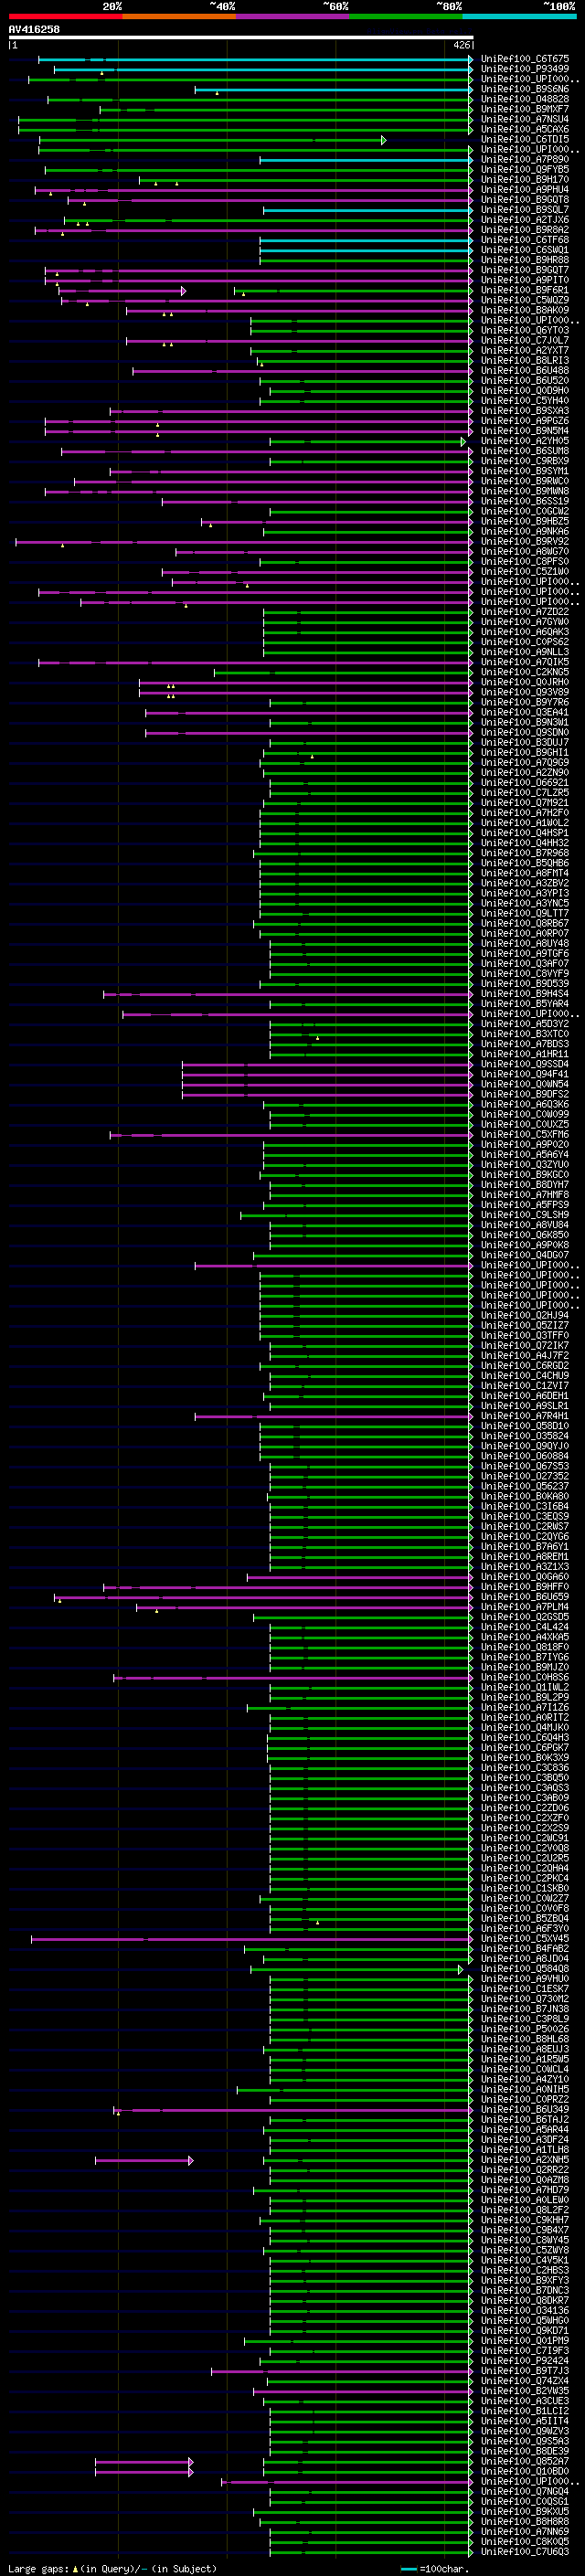Viewport: 585px width, 2576px height.
Task: Click UniRef100_Q10BD0 label
Action: tap(524, 2471)
